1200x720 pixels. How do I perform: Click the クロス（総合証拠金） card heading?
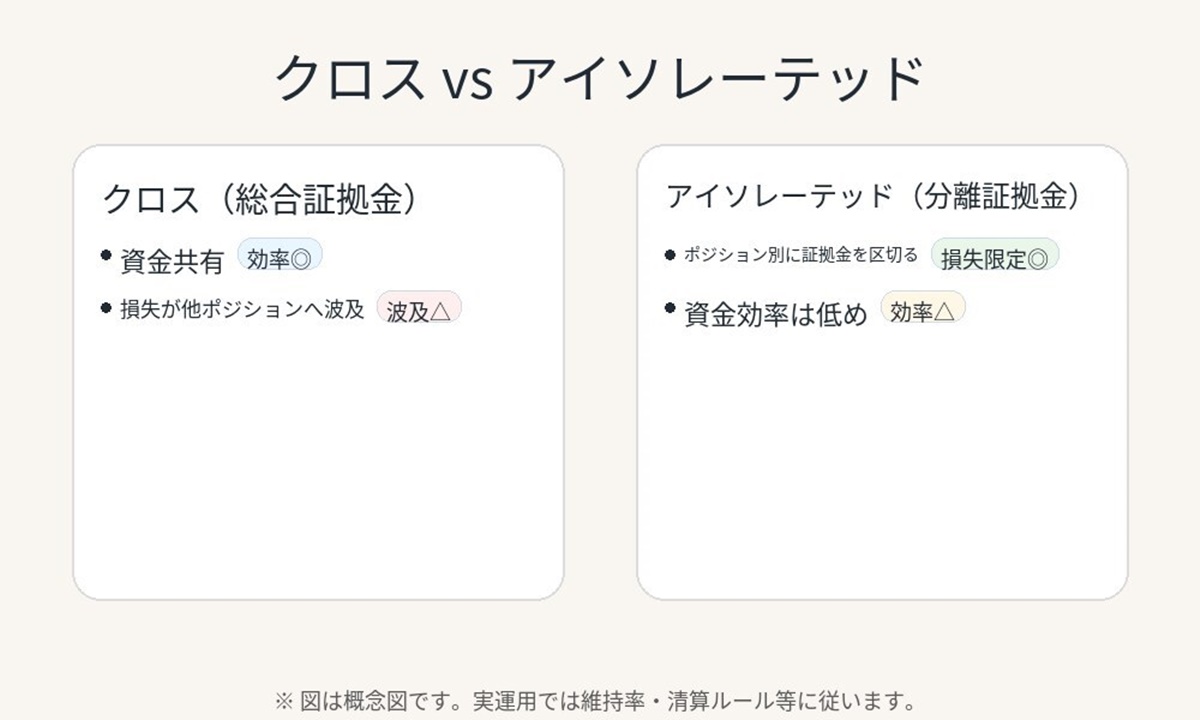259,199
